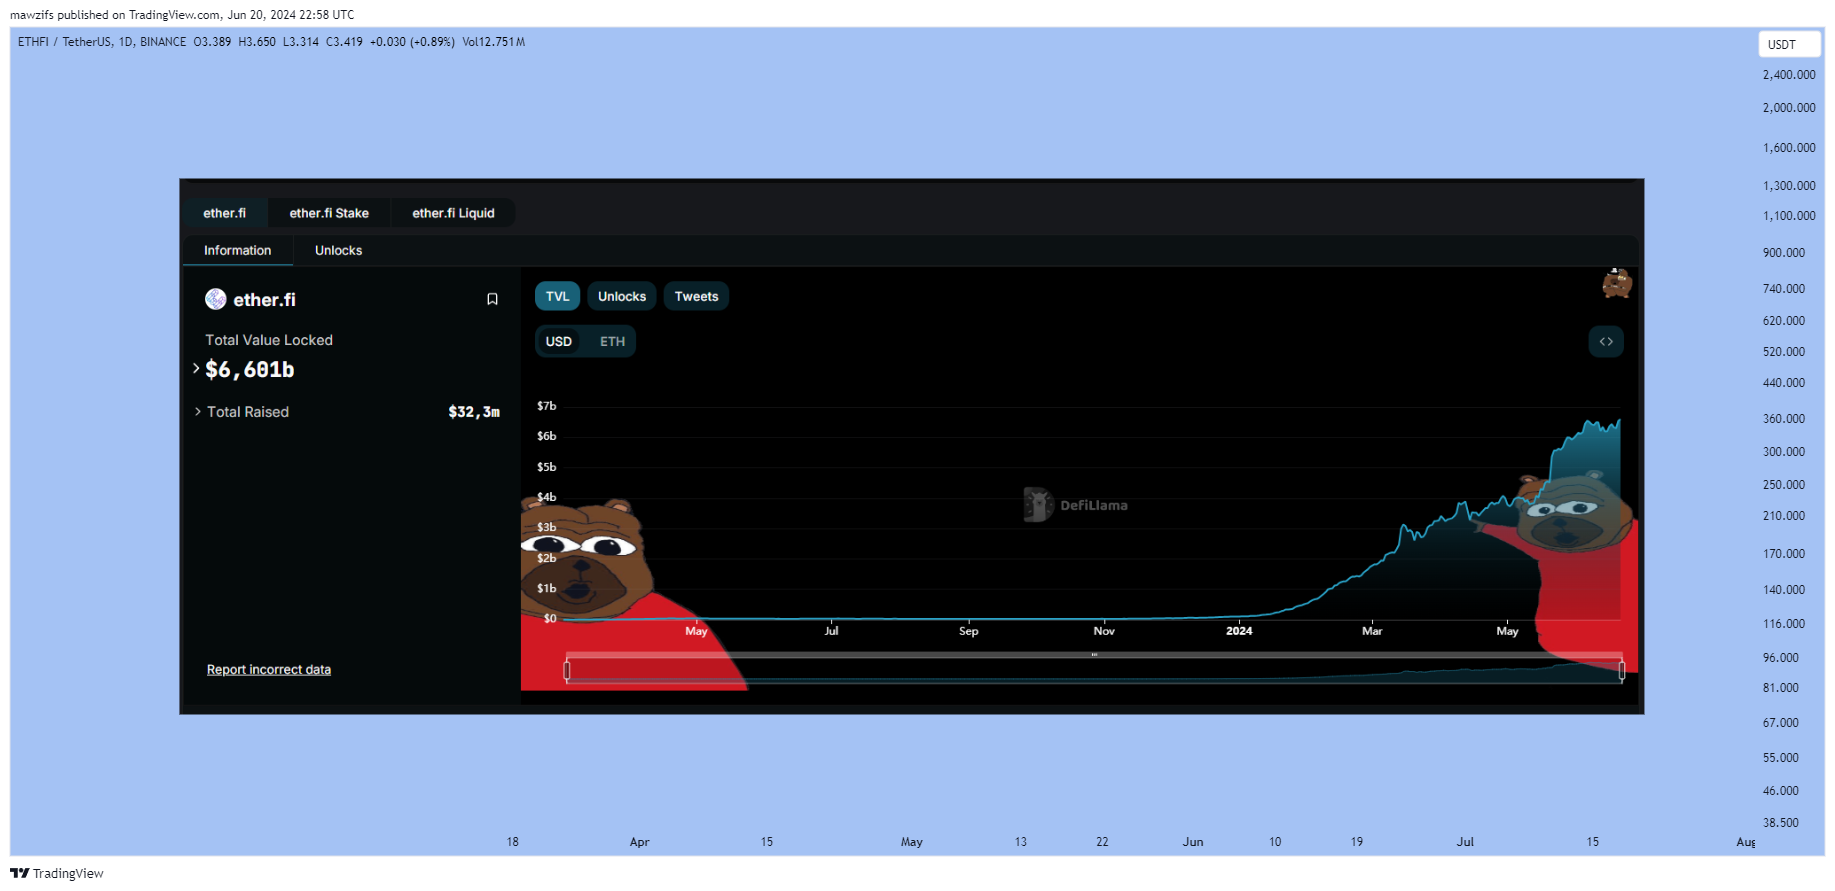Switch to ether.fi Stake tab
The width and height of the screenshot is (1835, 891).
[x=329, y=213]
